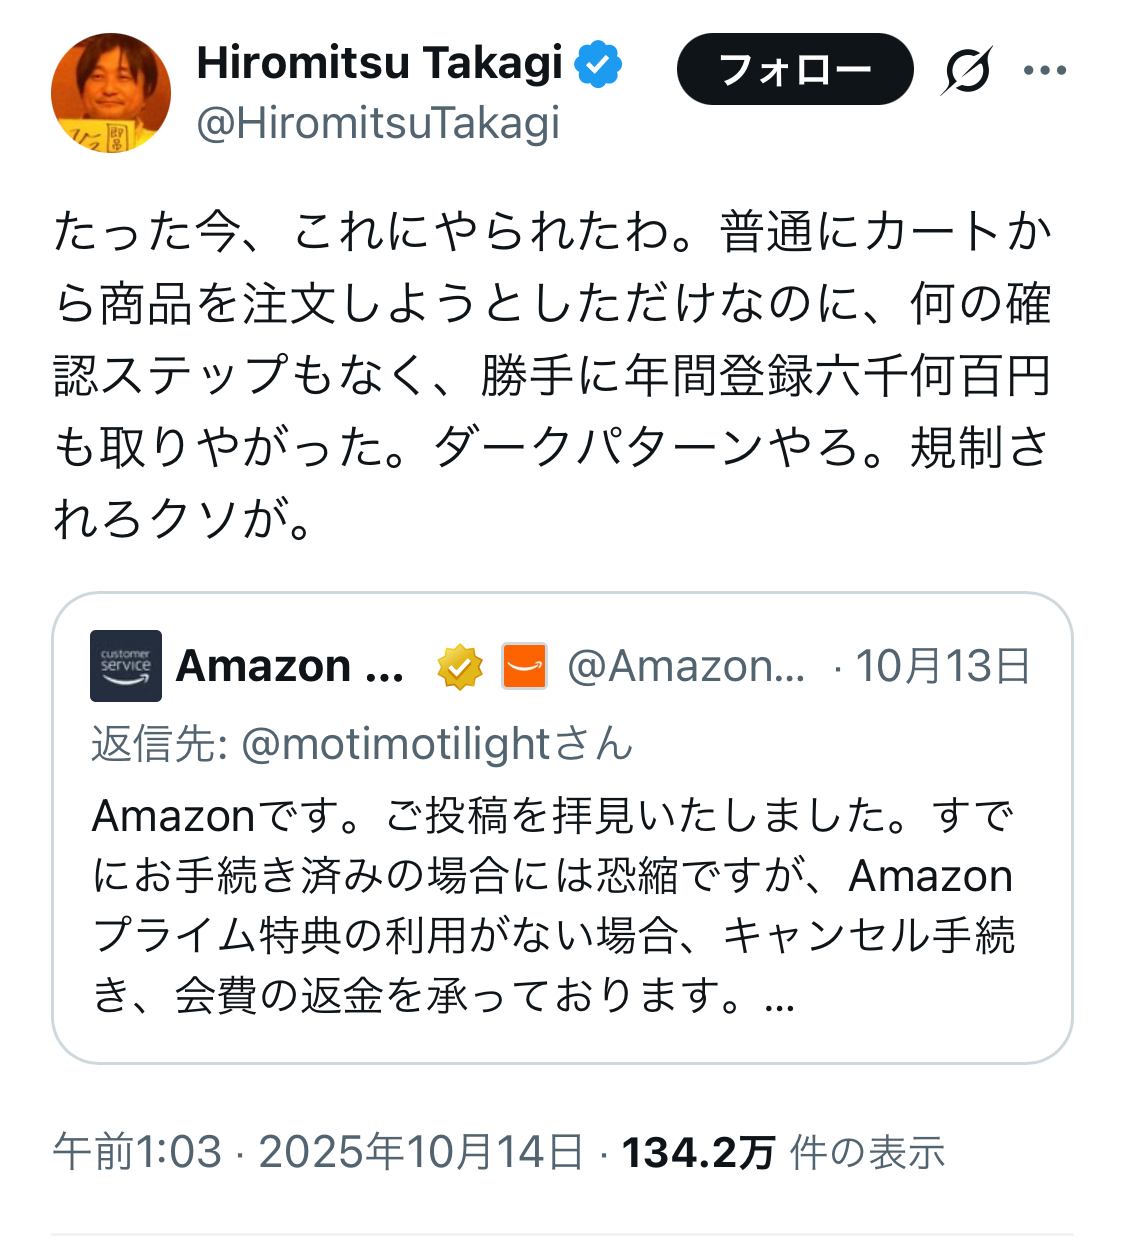Click the gold verified badge
The image size is (1125, 1246).
point(460,667)
